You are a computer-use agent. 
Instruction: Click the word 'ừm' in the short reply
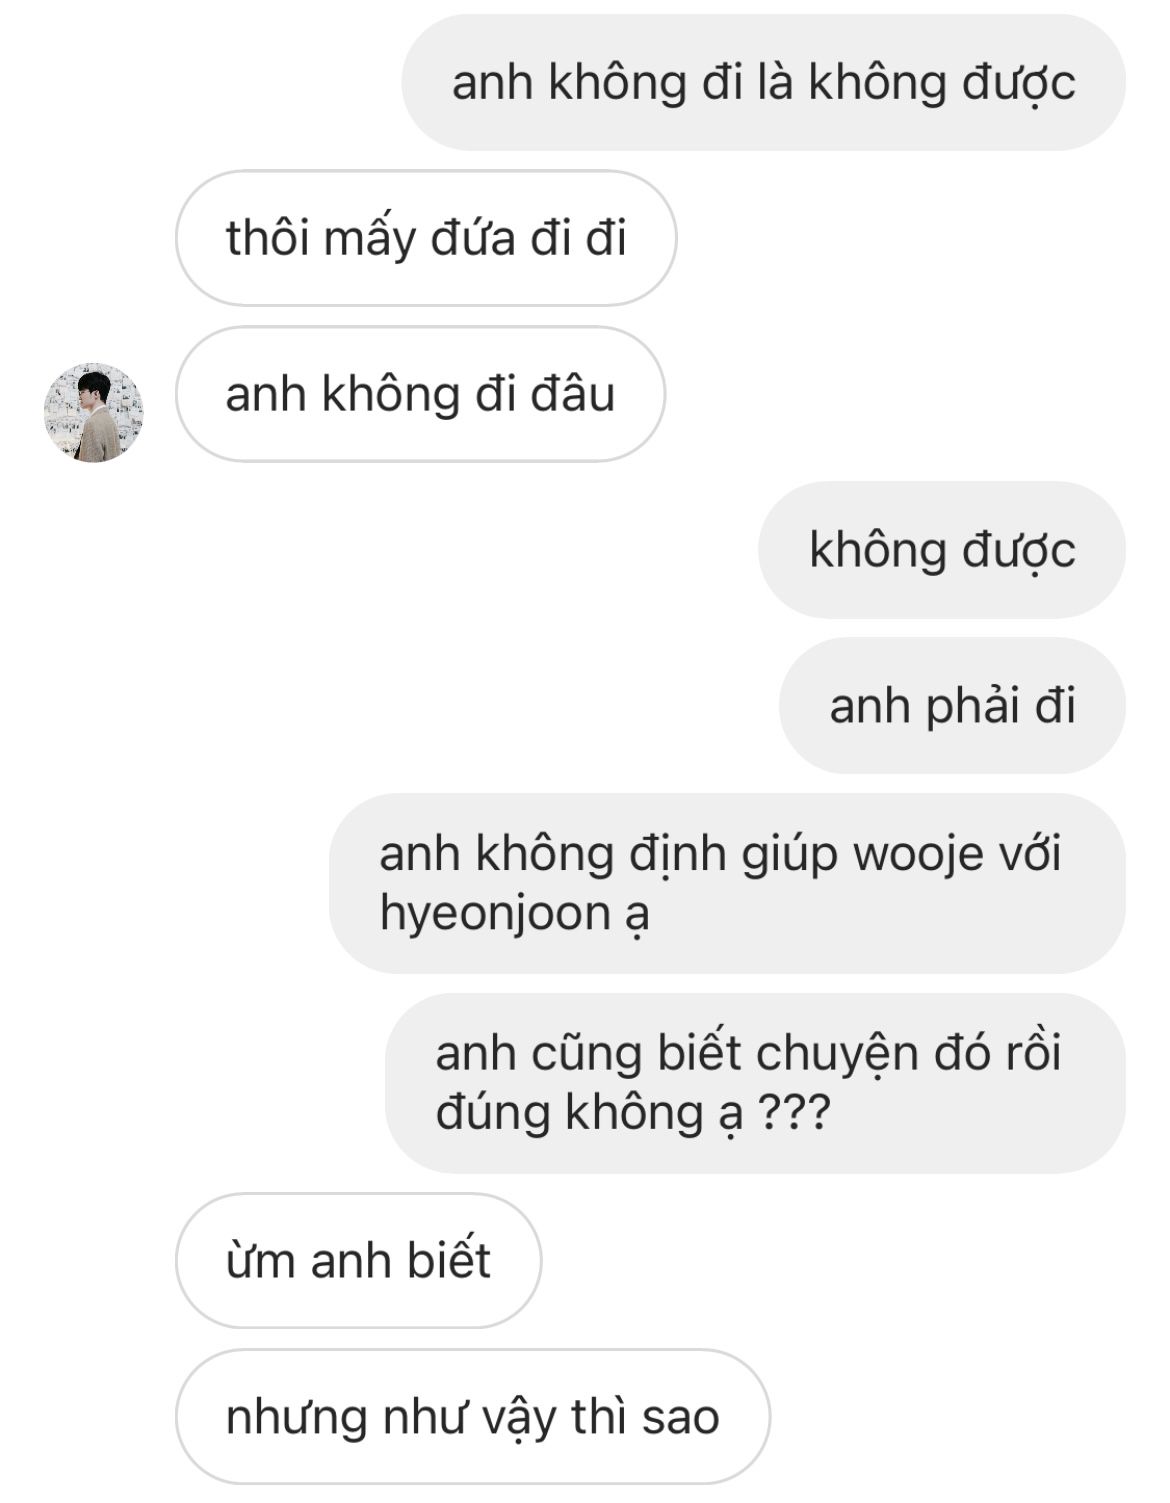click(260, 1260)
